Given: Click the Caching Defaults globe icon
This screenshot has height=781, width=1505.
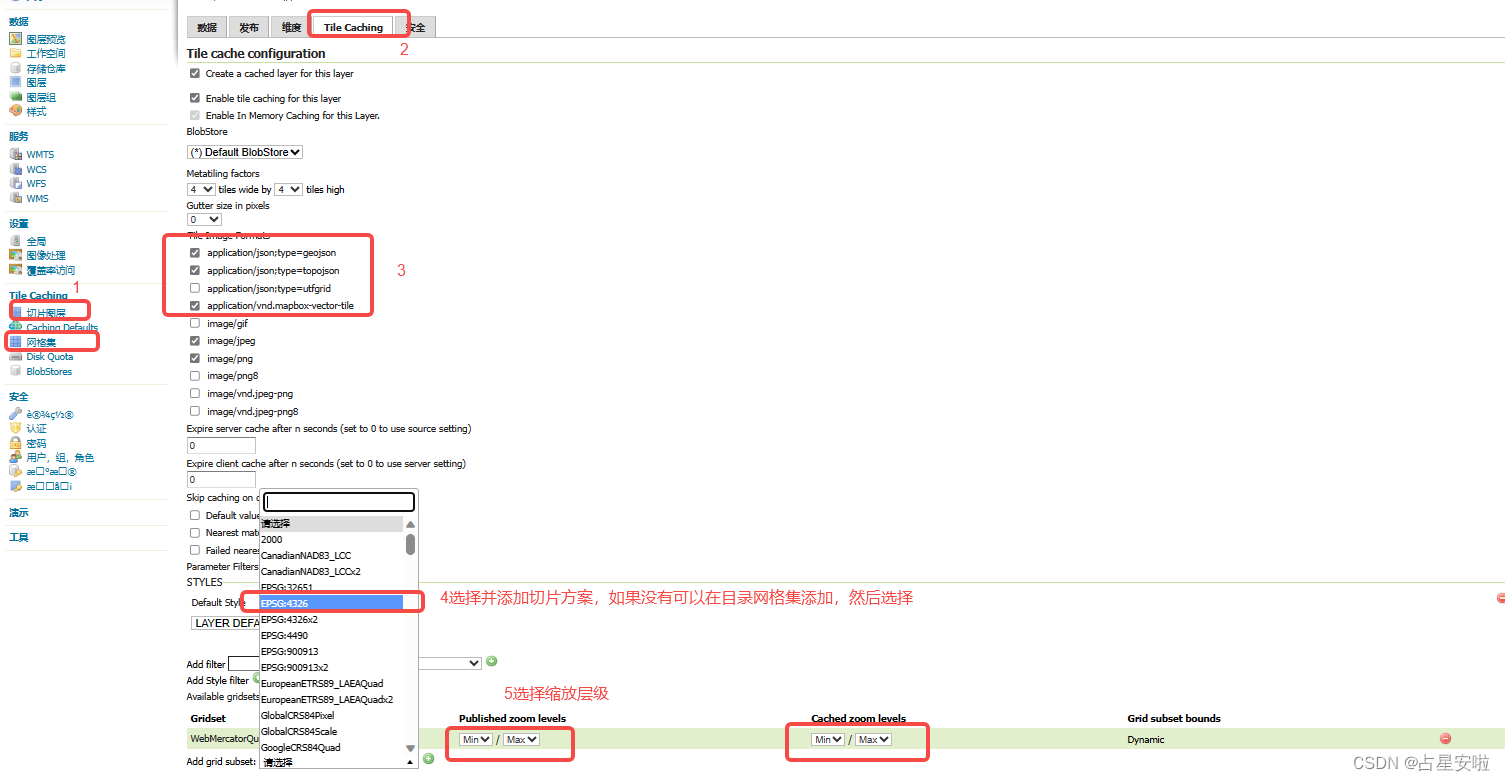Looking at the screenshot, I should 15,327.
